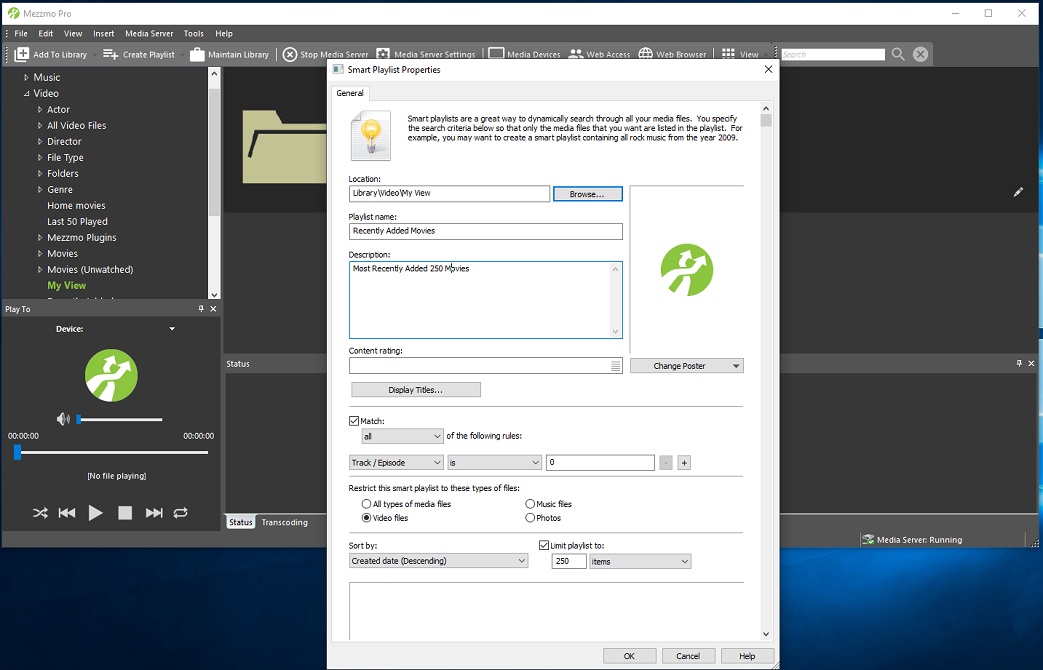Pin the Status panel
Image resolution: width=1043 pixels, height=670 pixels.
(x=1019, y=363)
